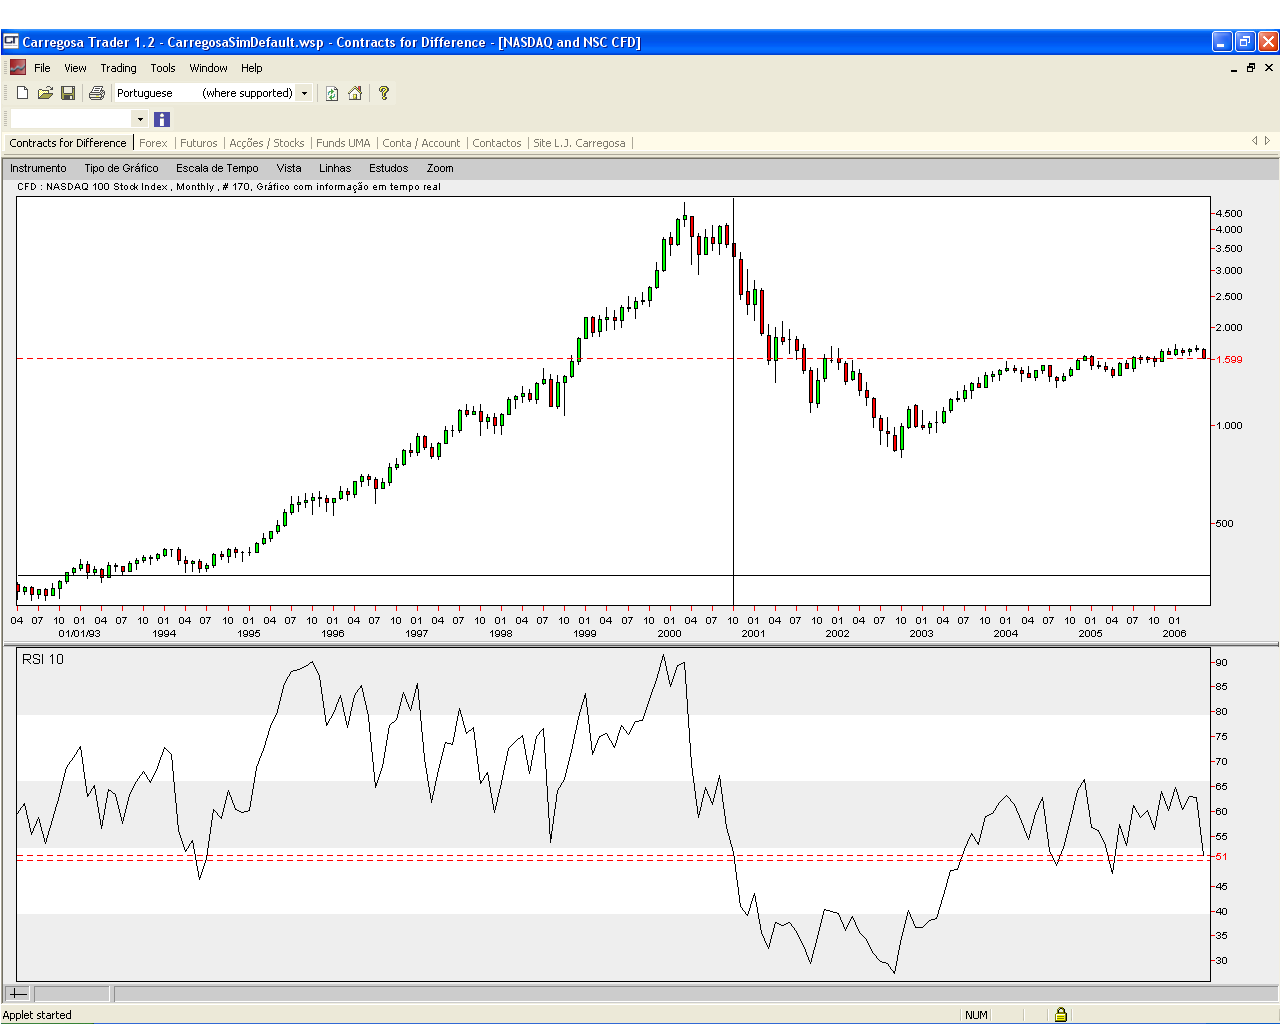Open the Site L.J. Carregosa tab
The image size is (1280, 1024).
[x=579, y=143]
